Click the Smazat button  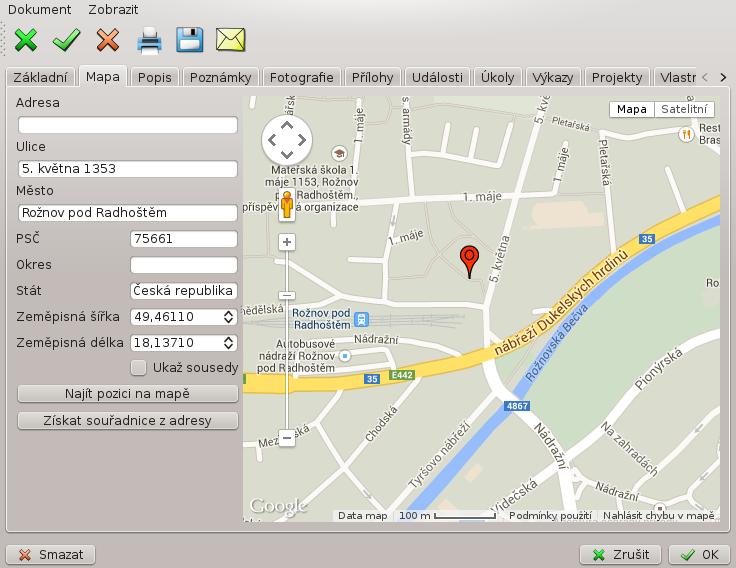(x=51, y=555)
